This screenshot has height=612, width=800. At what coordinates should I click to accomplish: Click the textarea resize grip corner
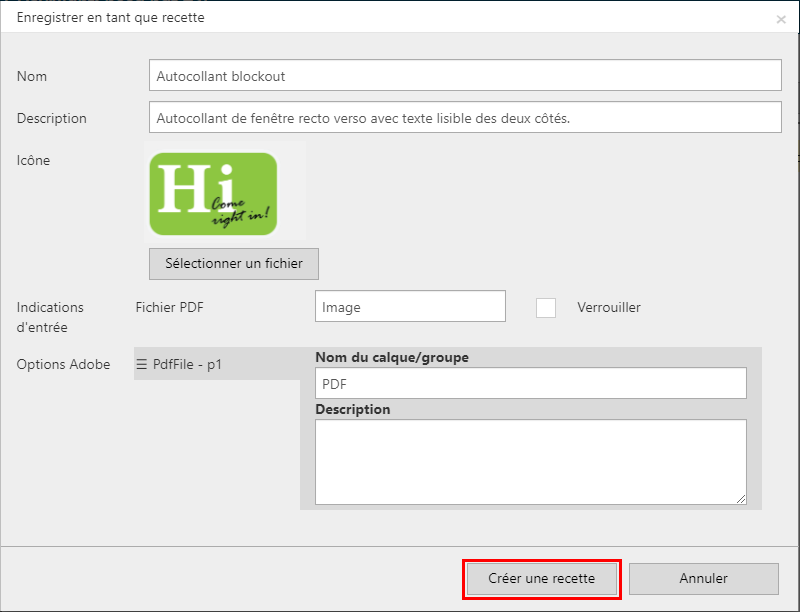pos(741,499)
